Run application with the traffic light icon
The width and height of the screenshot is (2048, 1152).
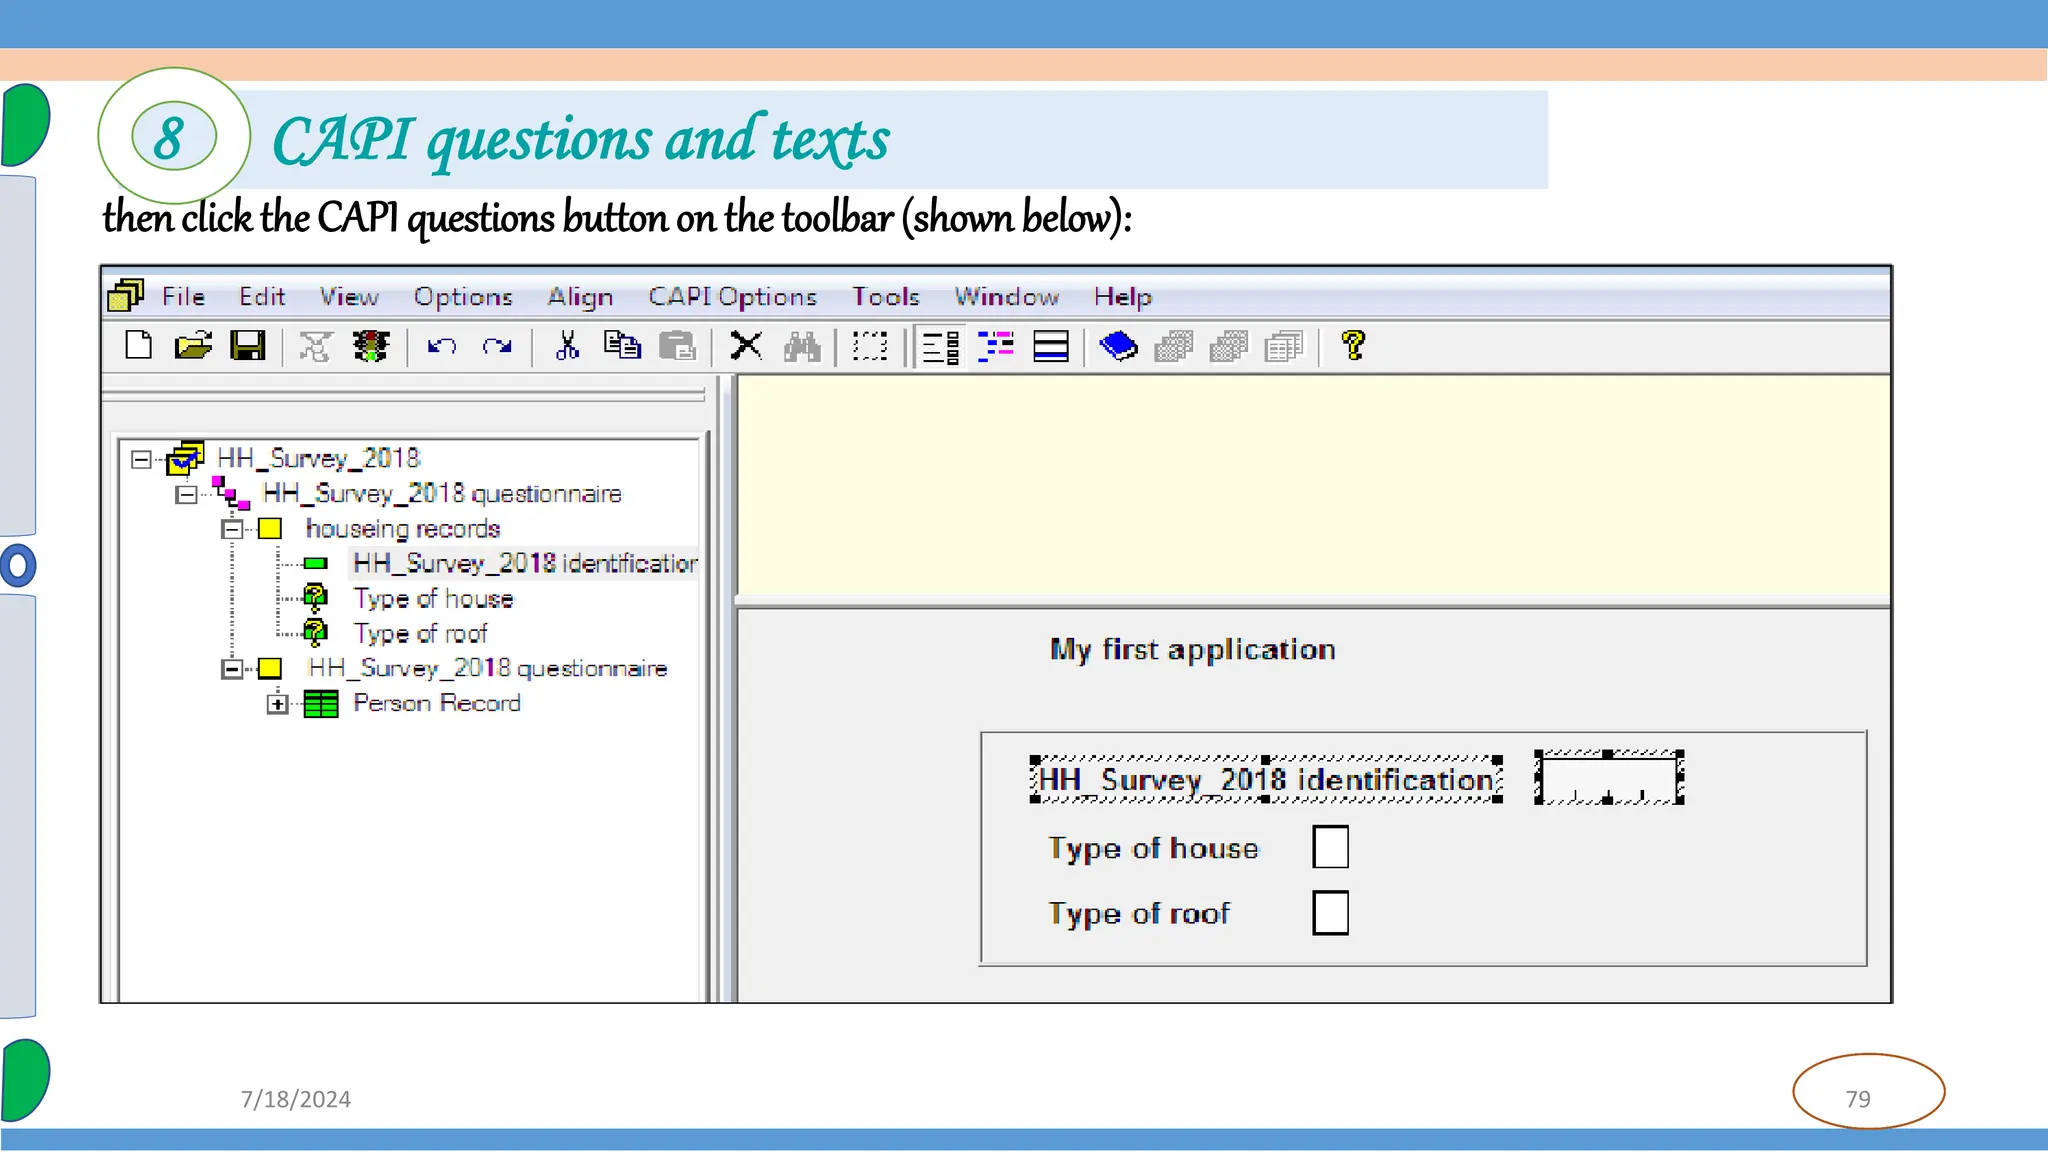tap(370, 347)
